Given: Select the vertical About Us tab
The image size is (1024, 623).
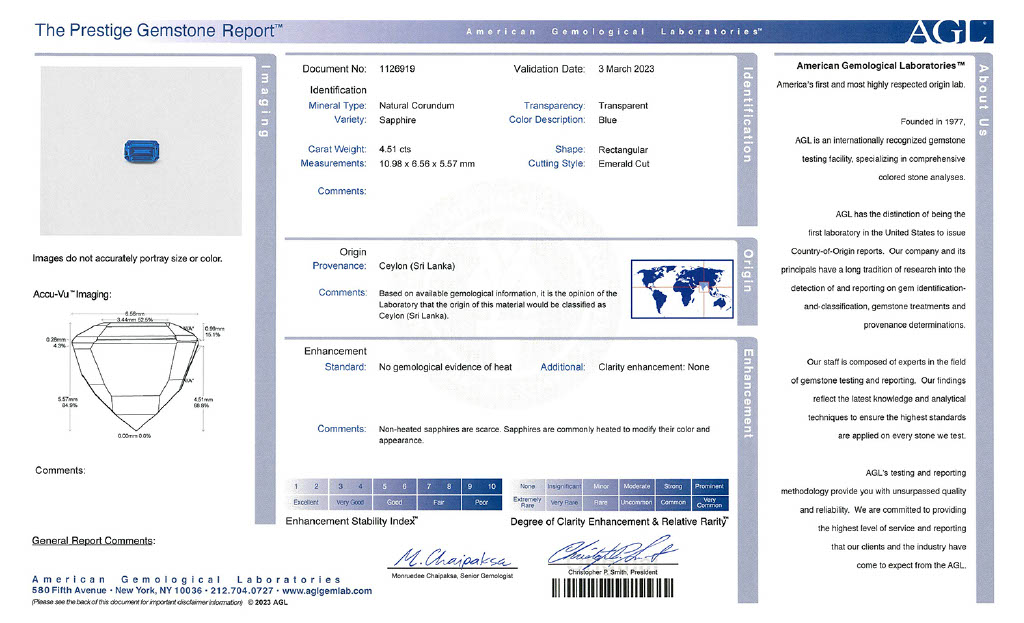Looking at the screenshot, I should click(984, 100).
